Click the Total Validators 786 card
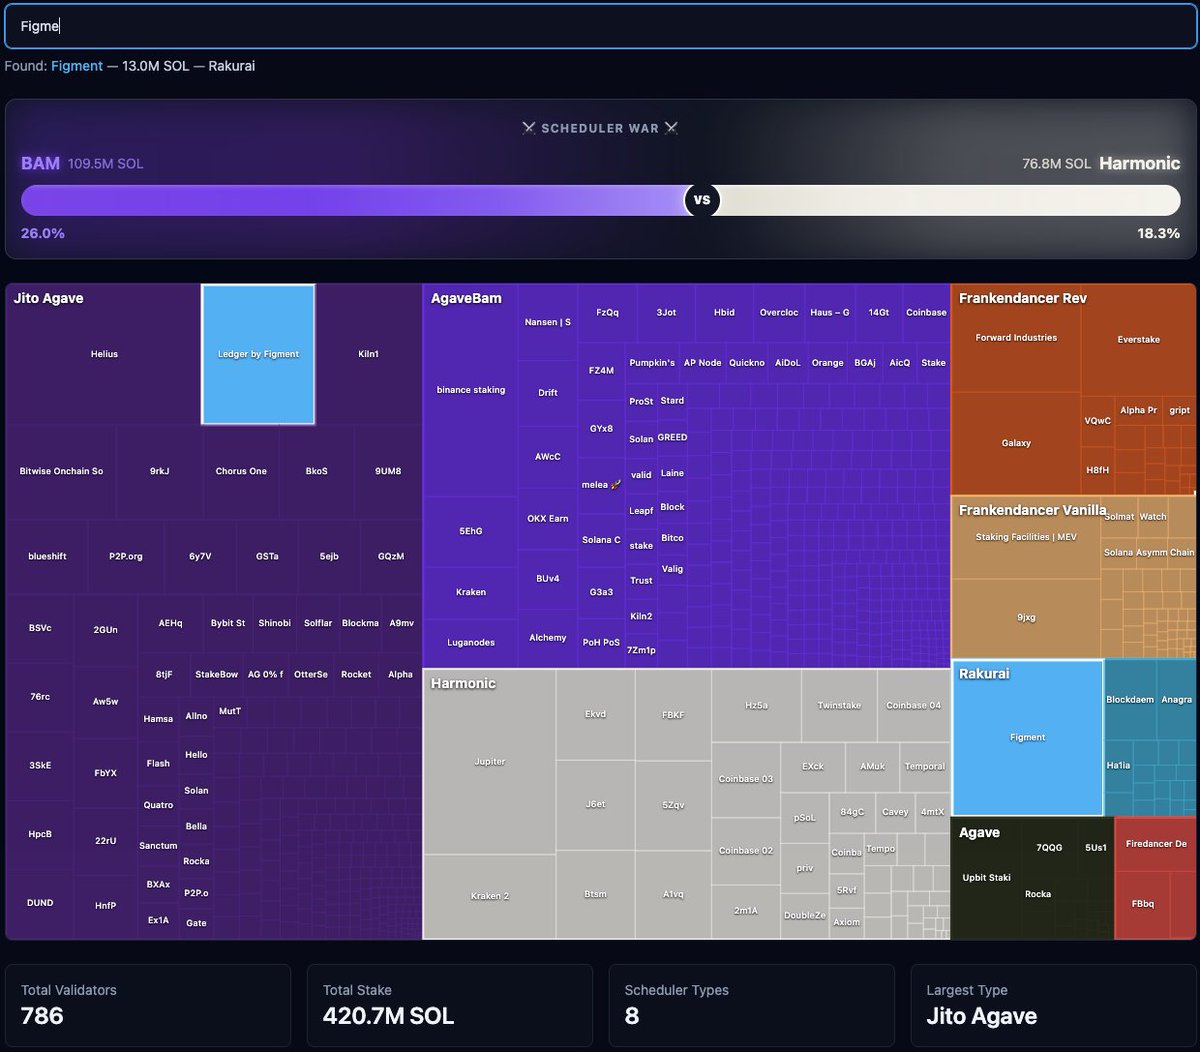This screenshot has height=1052, width=1200. click(x=148, y=1005)
